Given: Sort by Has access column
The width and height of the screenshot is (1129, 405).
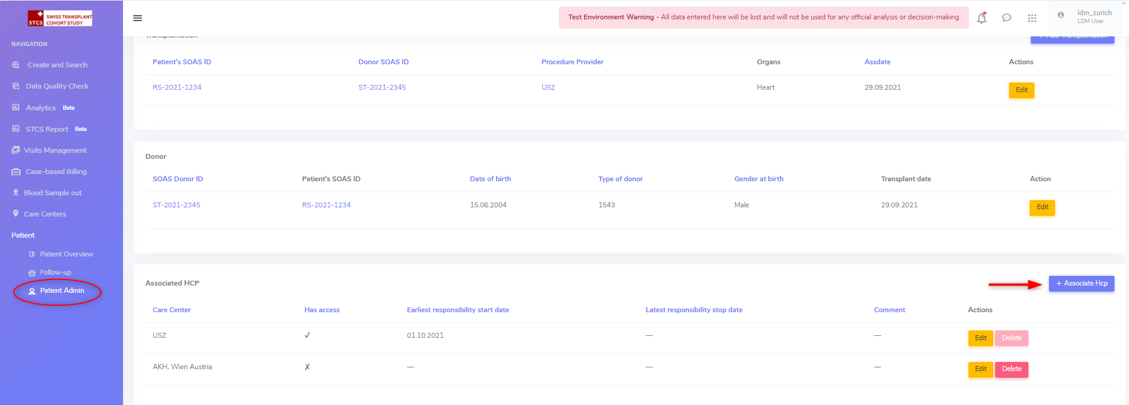Looking at the screenshot, I should click(322, 310).
